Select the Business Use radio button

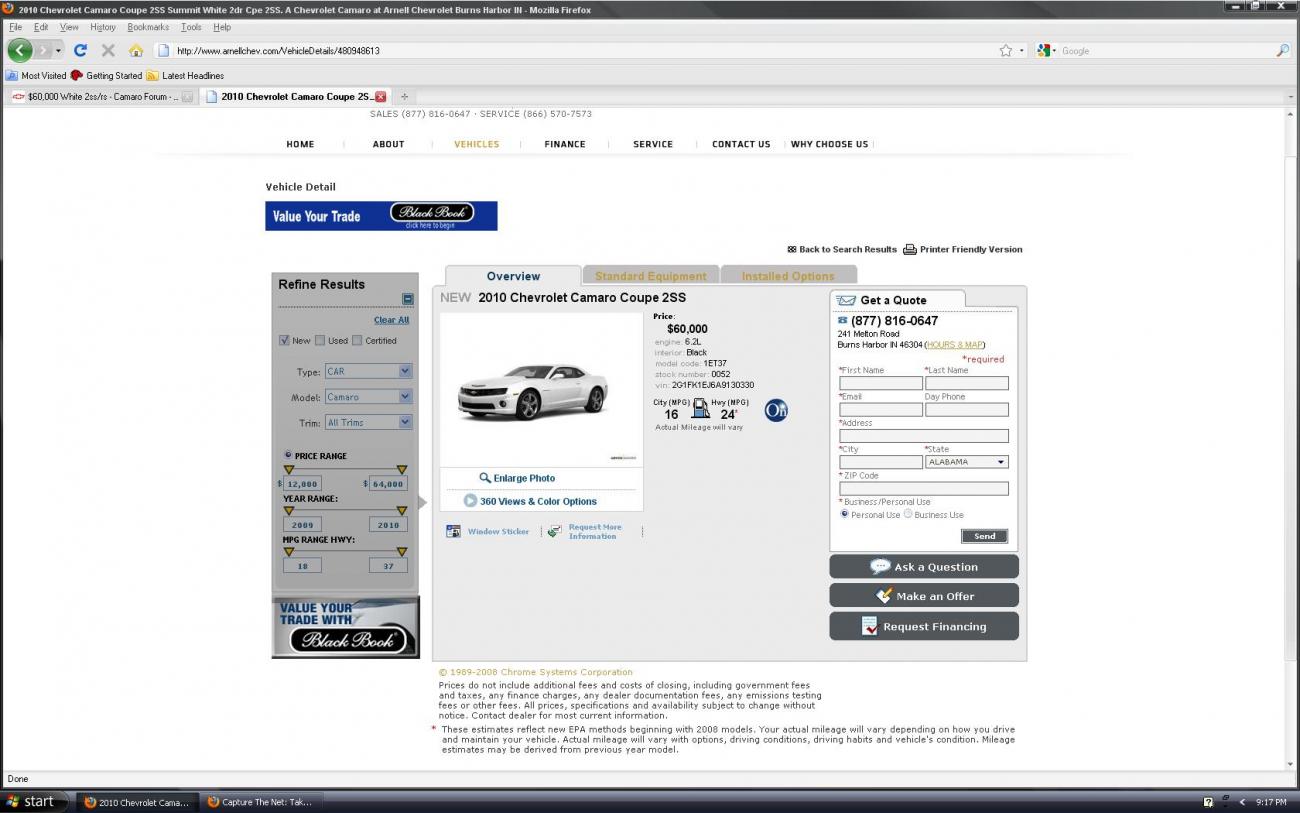908,514
